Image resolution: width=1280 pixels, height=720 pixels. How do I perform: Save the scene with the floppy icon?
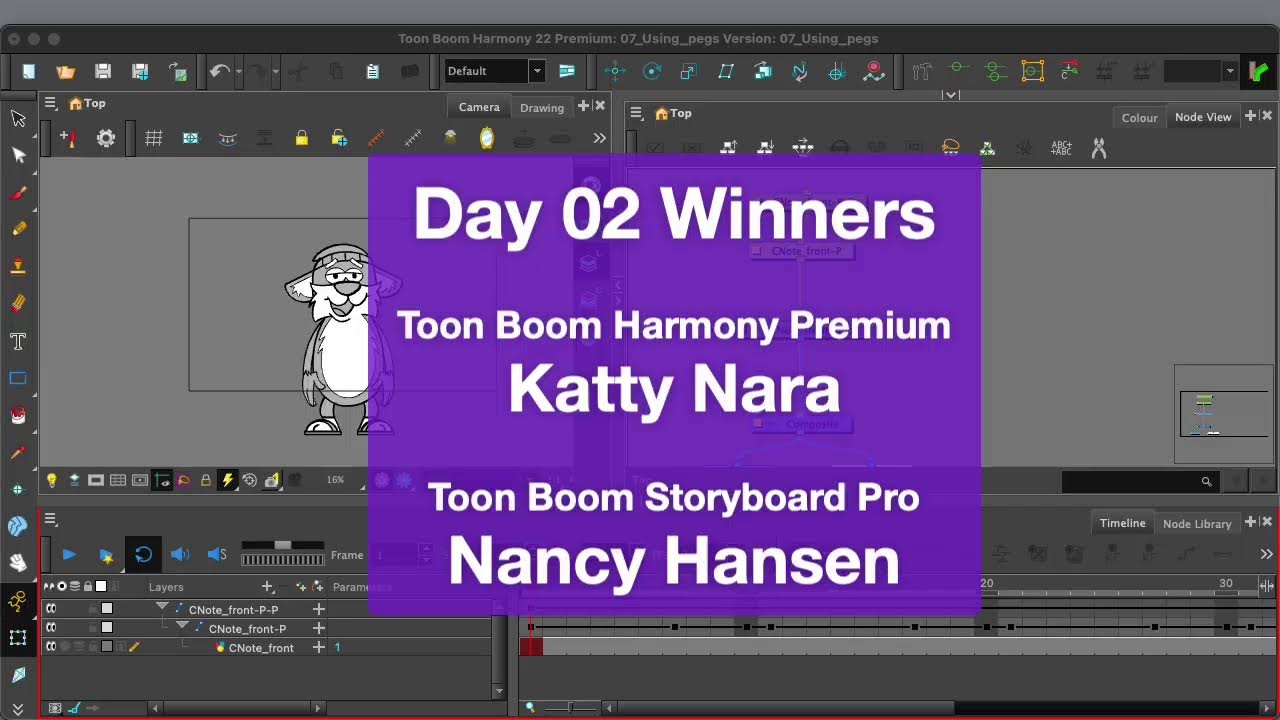[103, 71]
